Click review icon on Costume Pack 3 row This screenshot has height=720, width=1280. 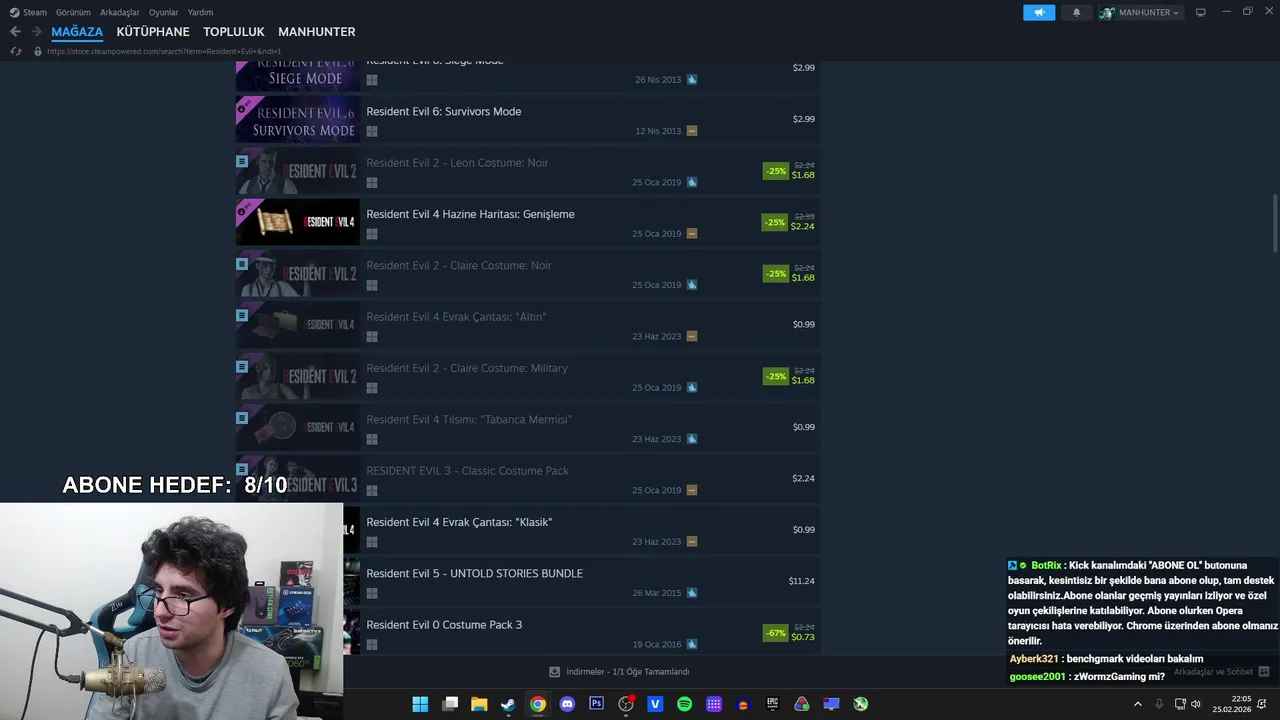[692, 644]
